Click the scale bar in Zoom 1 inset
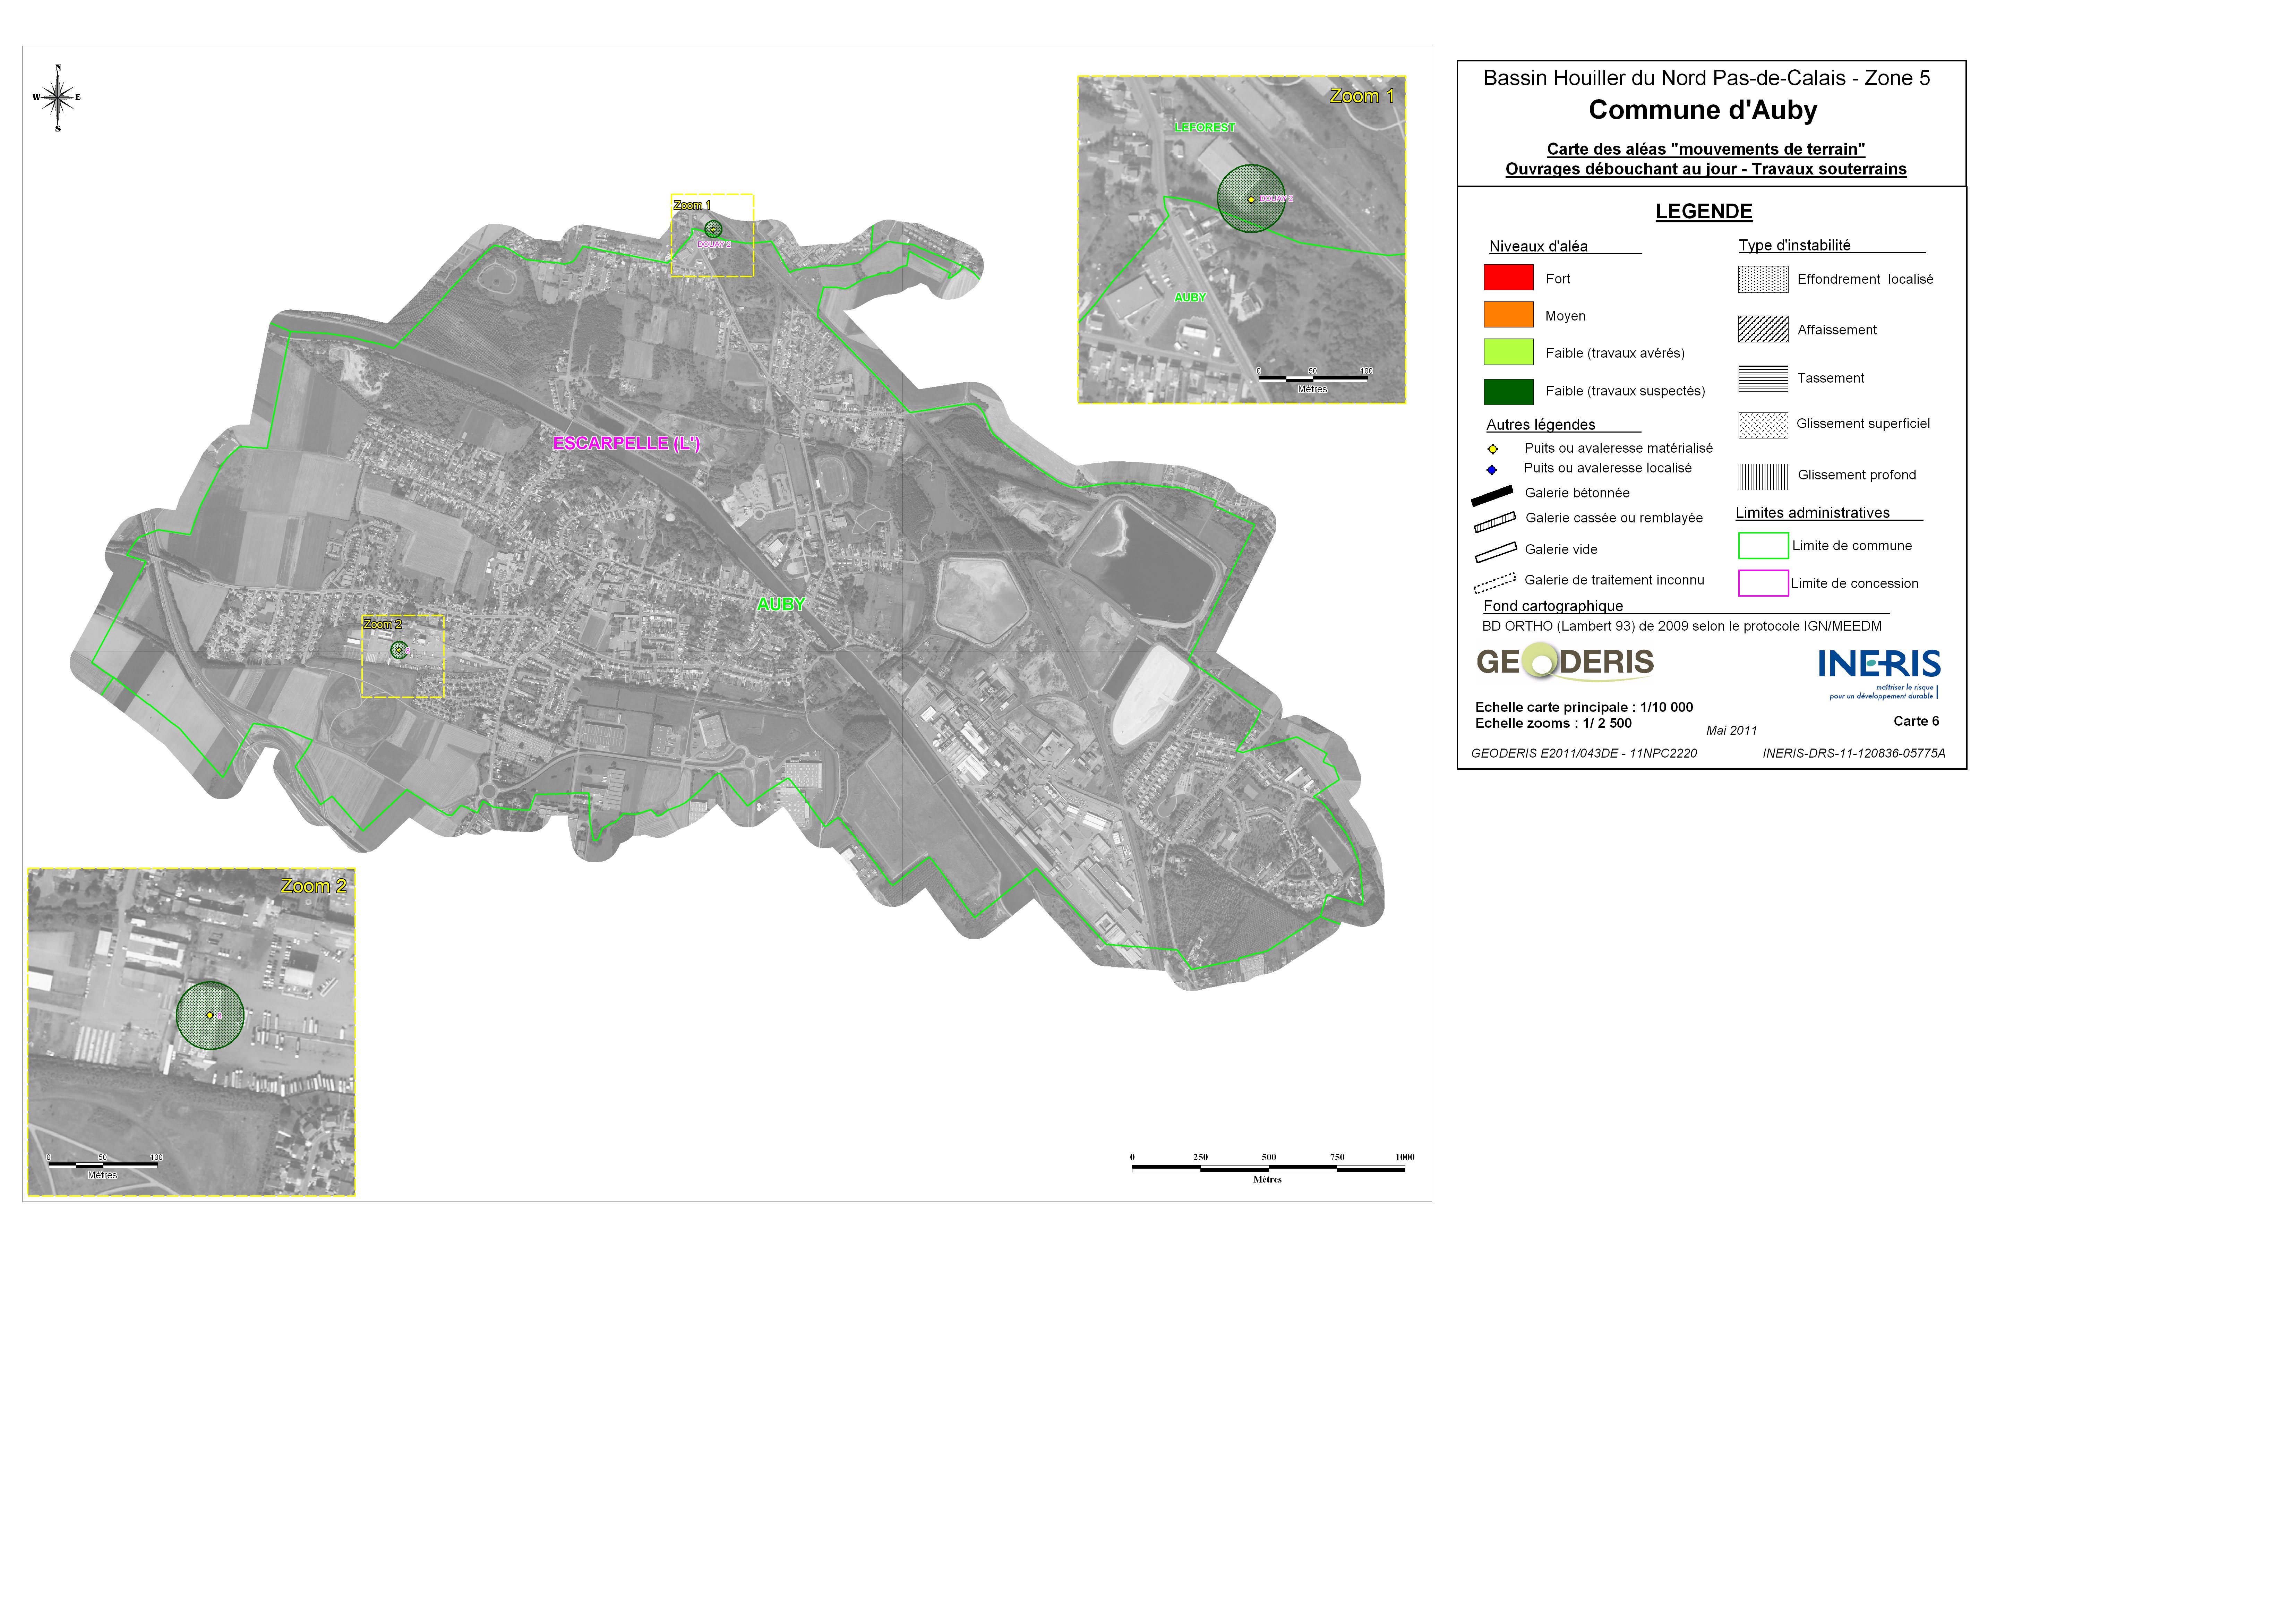 pyautogui.click(x=1313, y=380)
